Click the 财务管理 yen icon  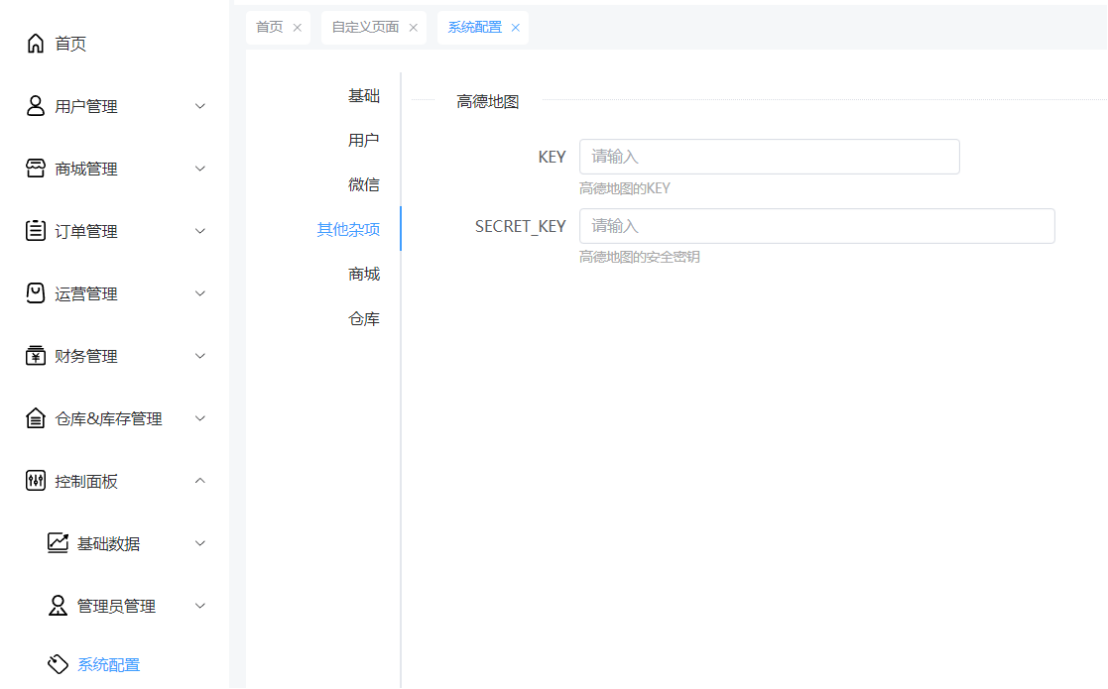35,355
